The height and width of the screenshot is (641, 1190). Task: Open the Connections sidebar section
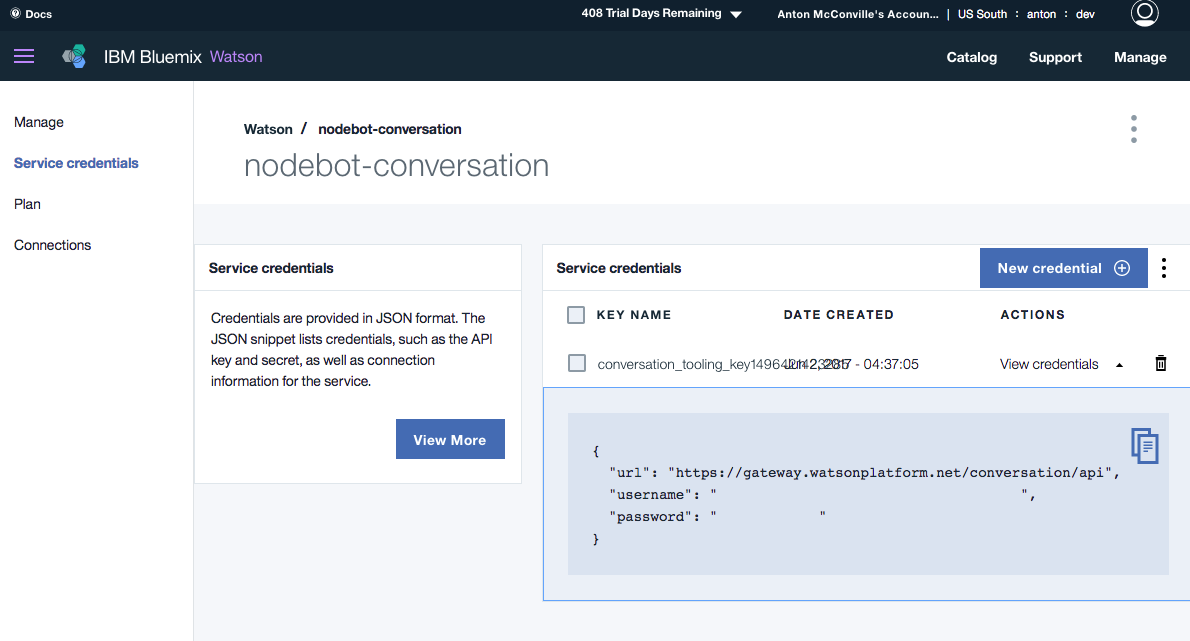[x=52, y=245]
